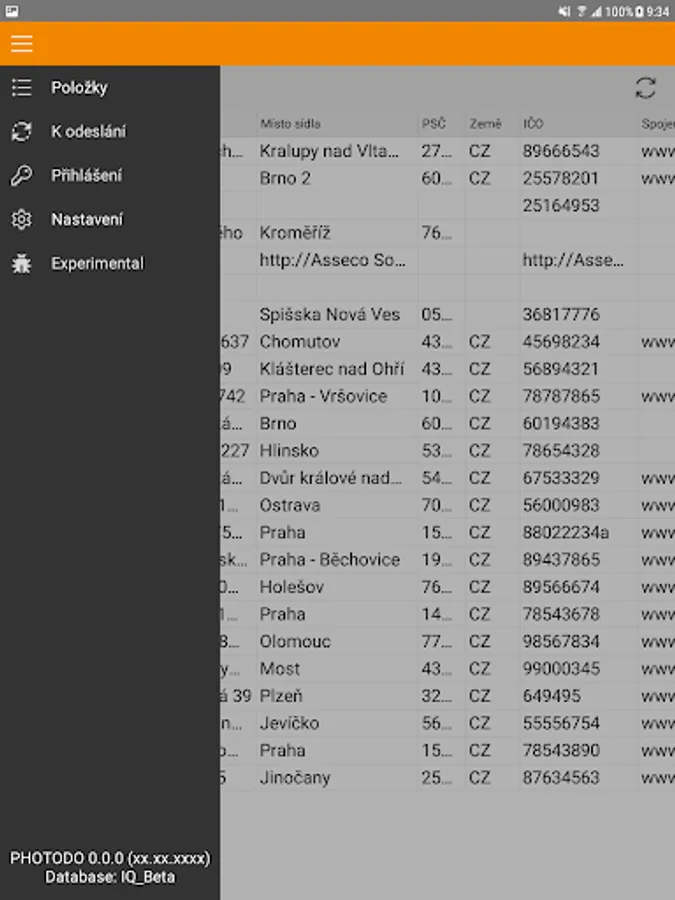This screenshot has width=675, height=900.
Task: Select the Hlinsko cell
Action: [338, 451]
